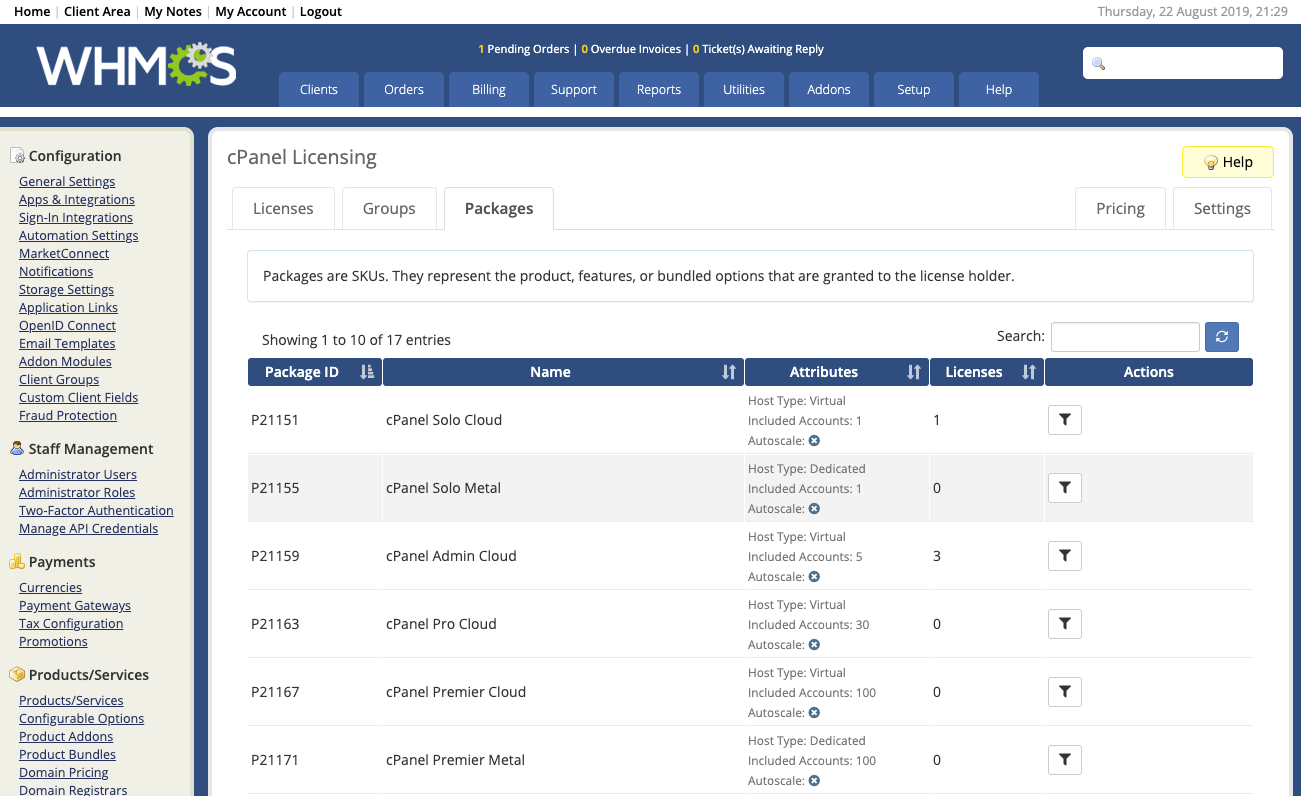The height and width of the screenshot is (796, 1301).
Task: Go to Home link
Action: (32, 11)
